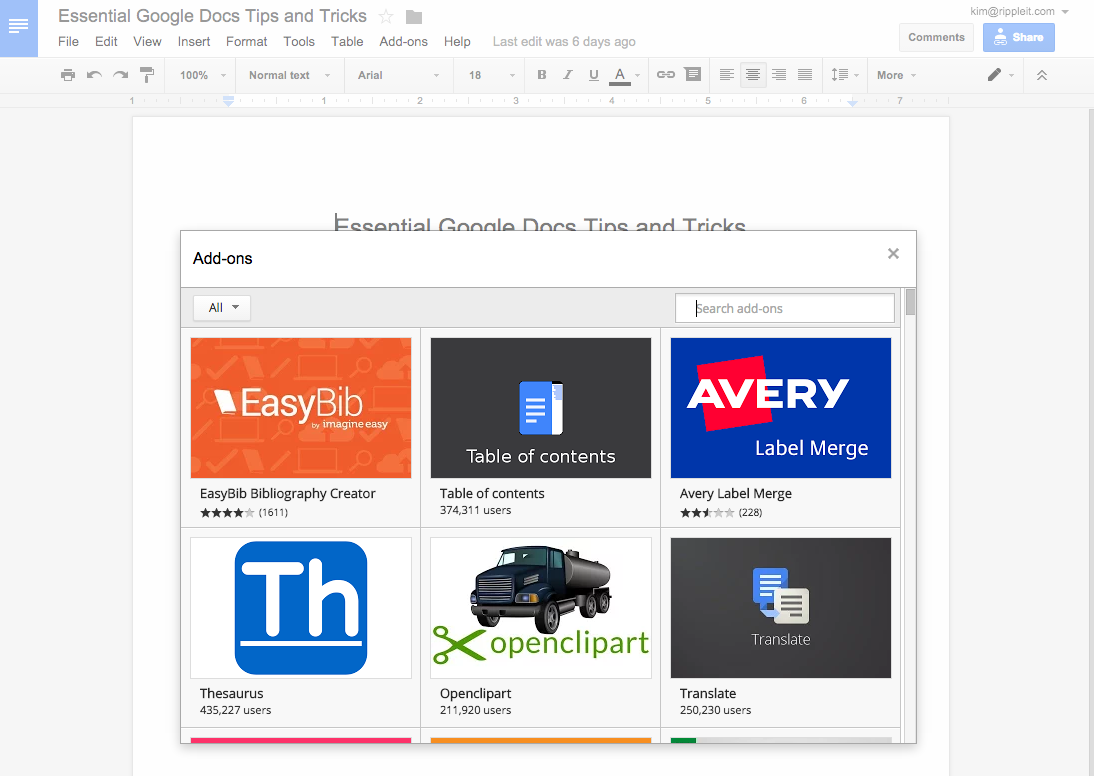The width and height of the screenshot is (1094, 776).
Task: Open the Table of contents add-on thumbnail
Action: 541,408
